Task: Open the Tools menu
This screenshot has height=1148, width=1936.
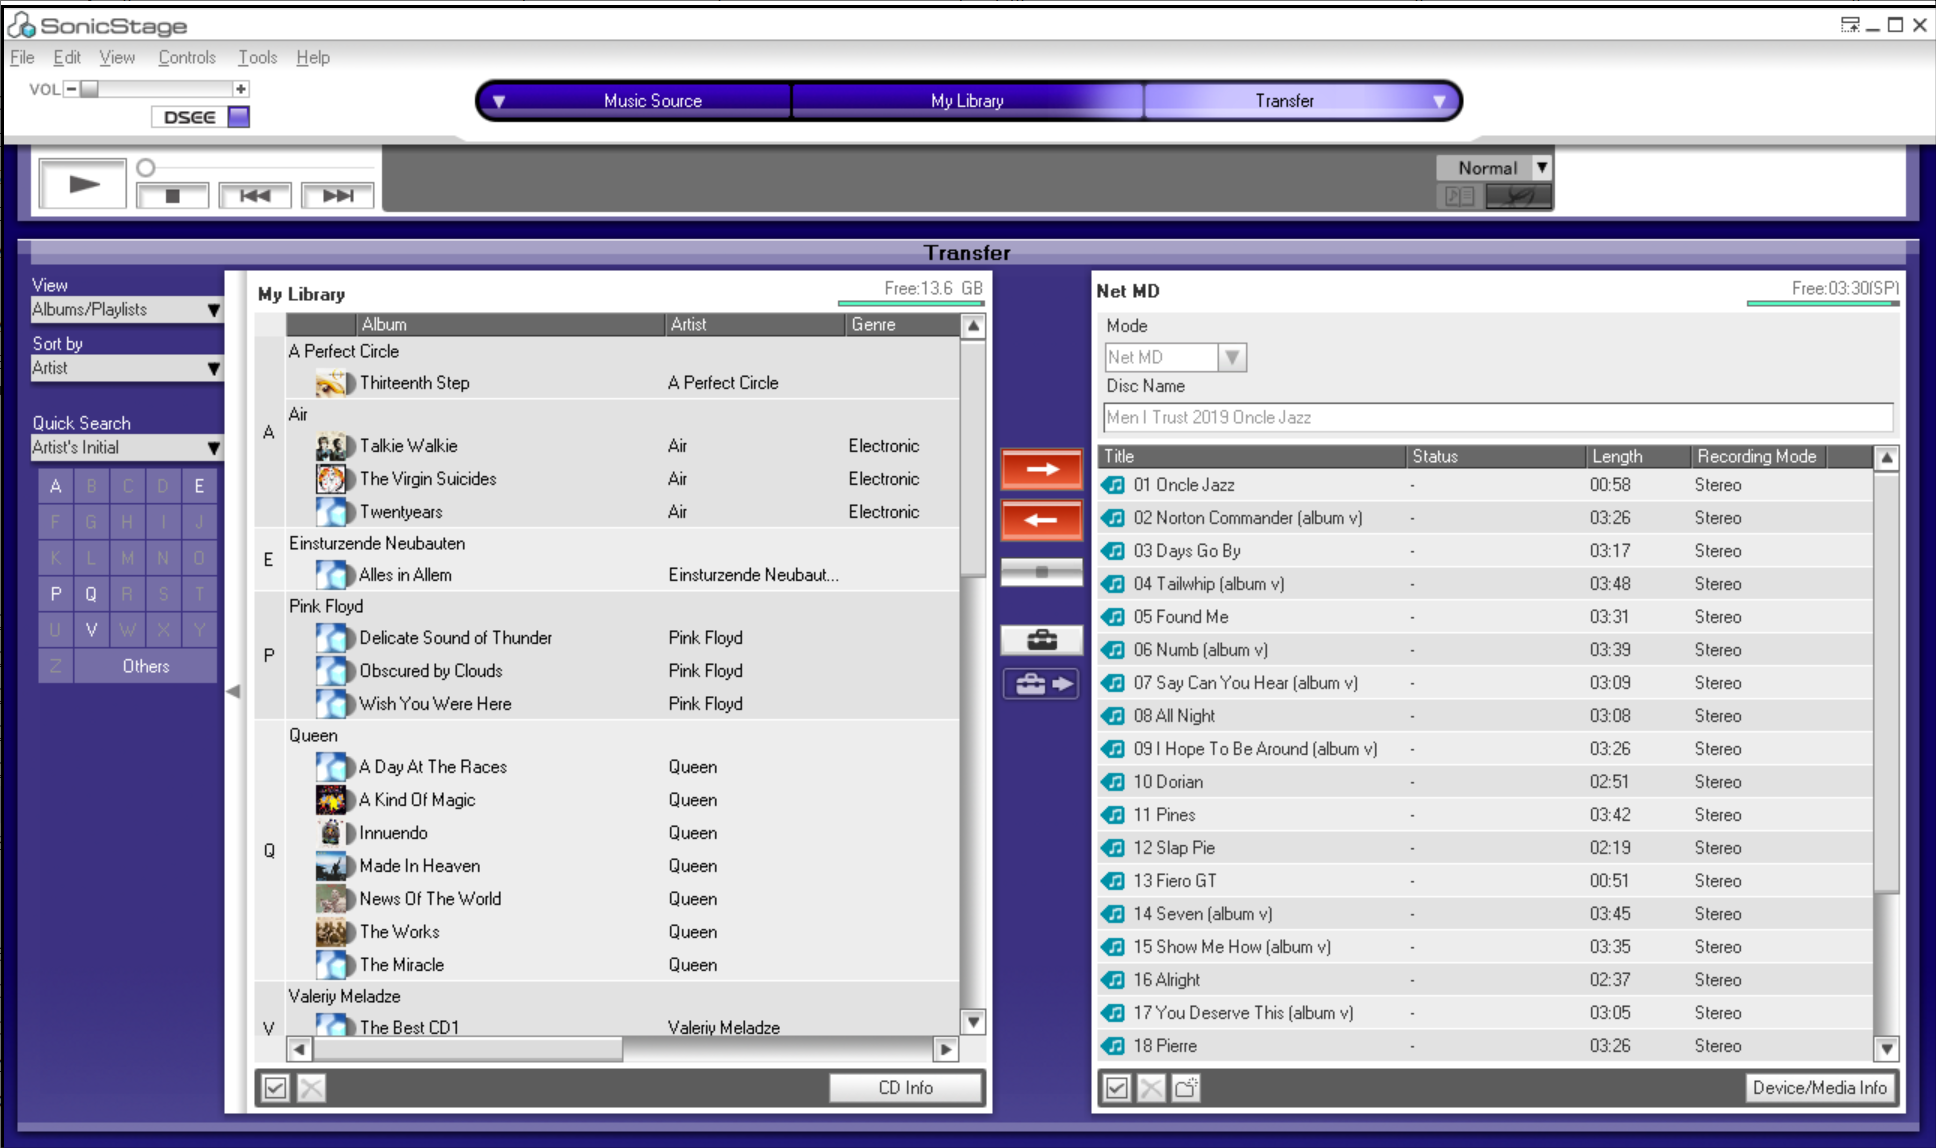Action: click(x=257, y=58)
